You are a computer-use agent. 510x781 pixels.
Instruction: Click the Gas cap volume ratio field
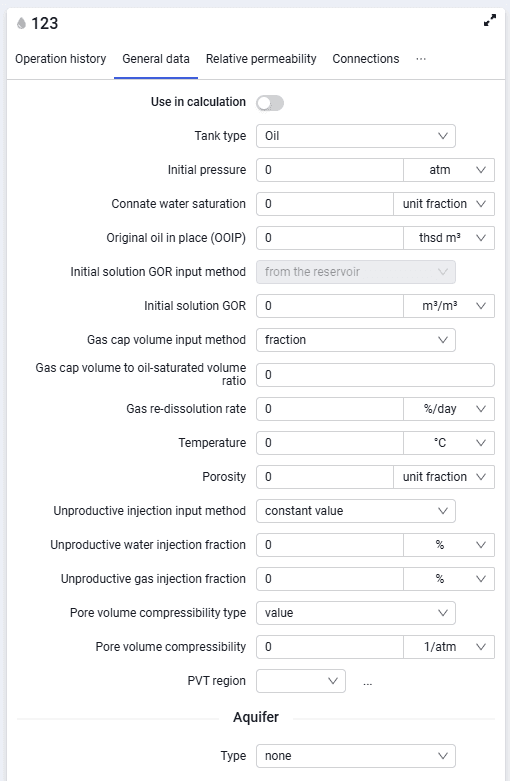[376, 375]
